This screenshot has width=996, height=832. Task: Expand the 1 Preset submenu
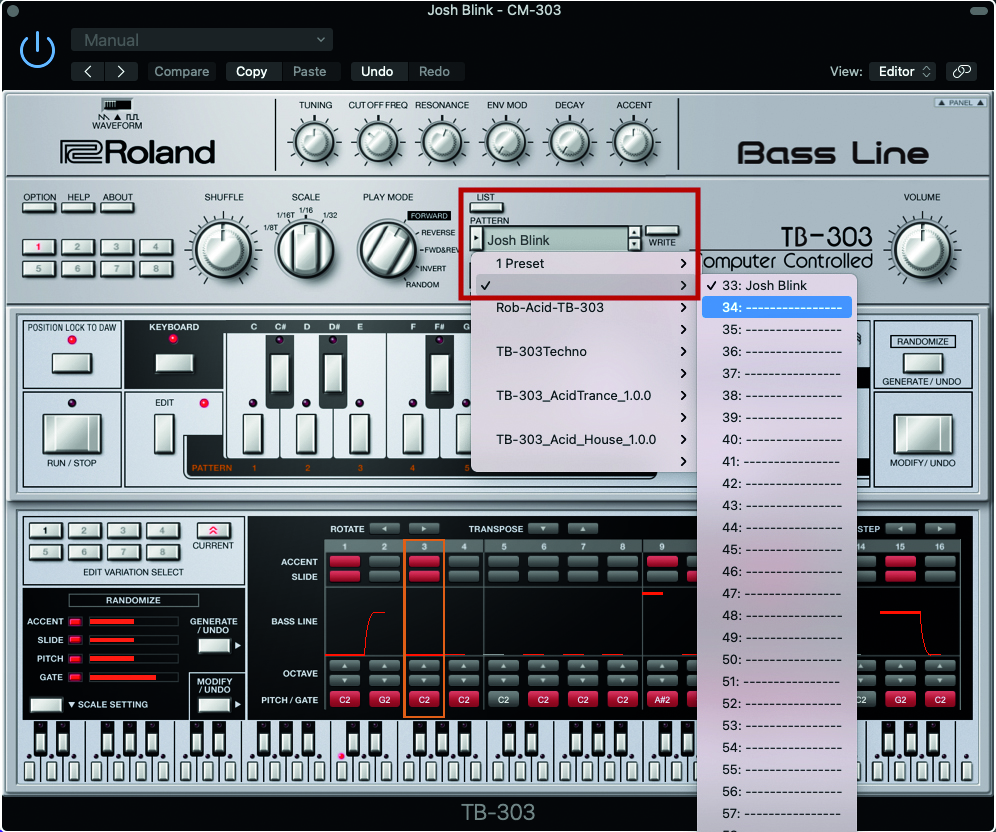(584, 264)
